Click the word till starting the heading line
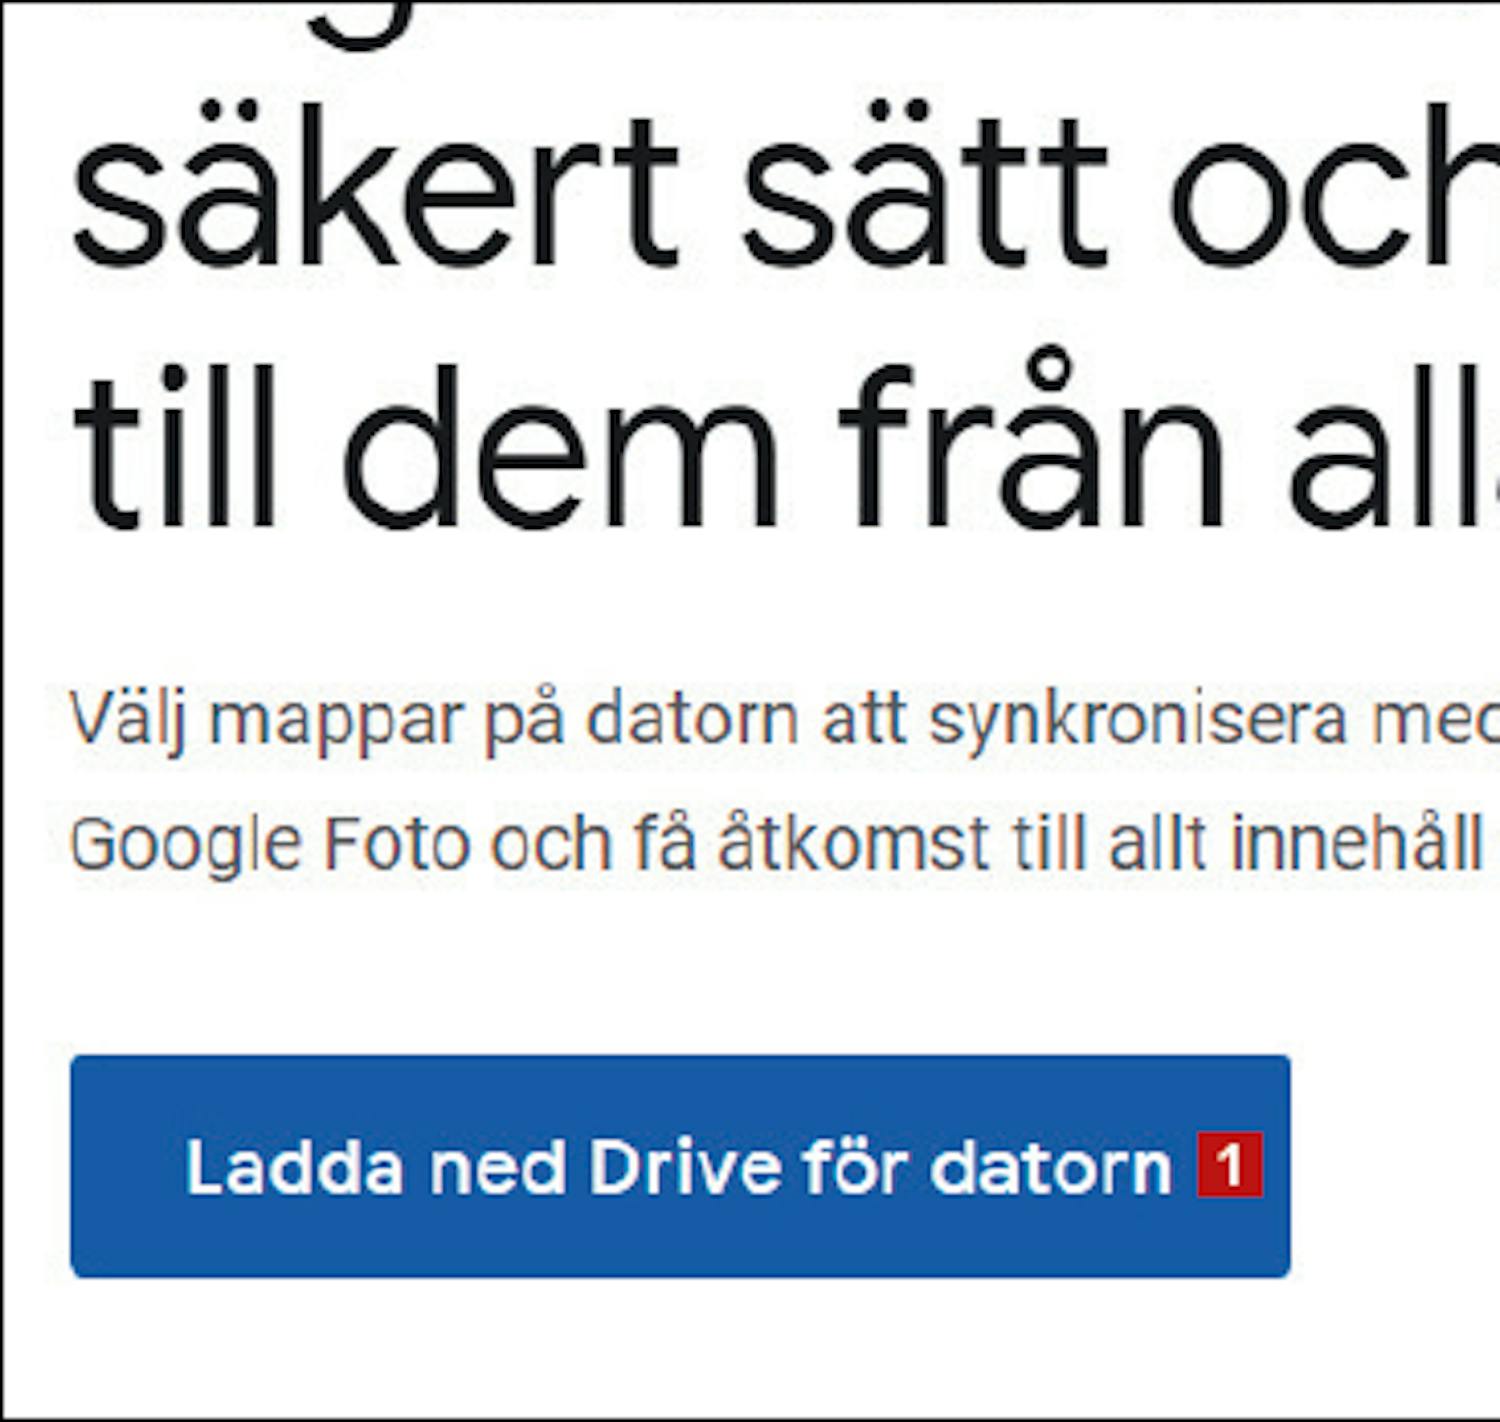The height and width of the screenshot is (1422, 1500). coord(175,446)
